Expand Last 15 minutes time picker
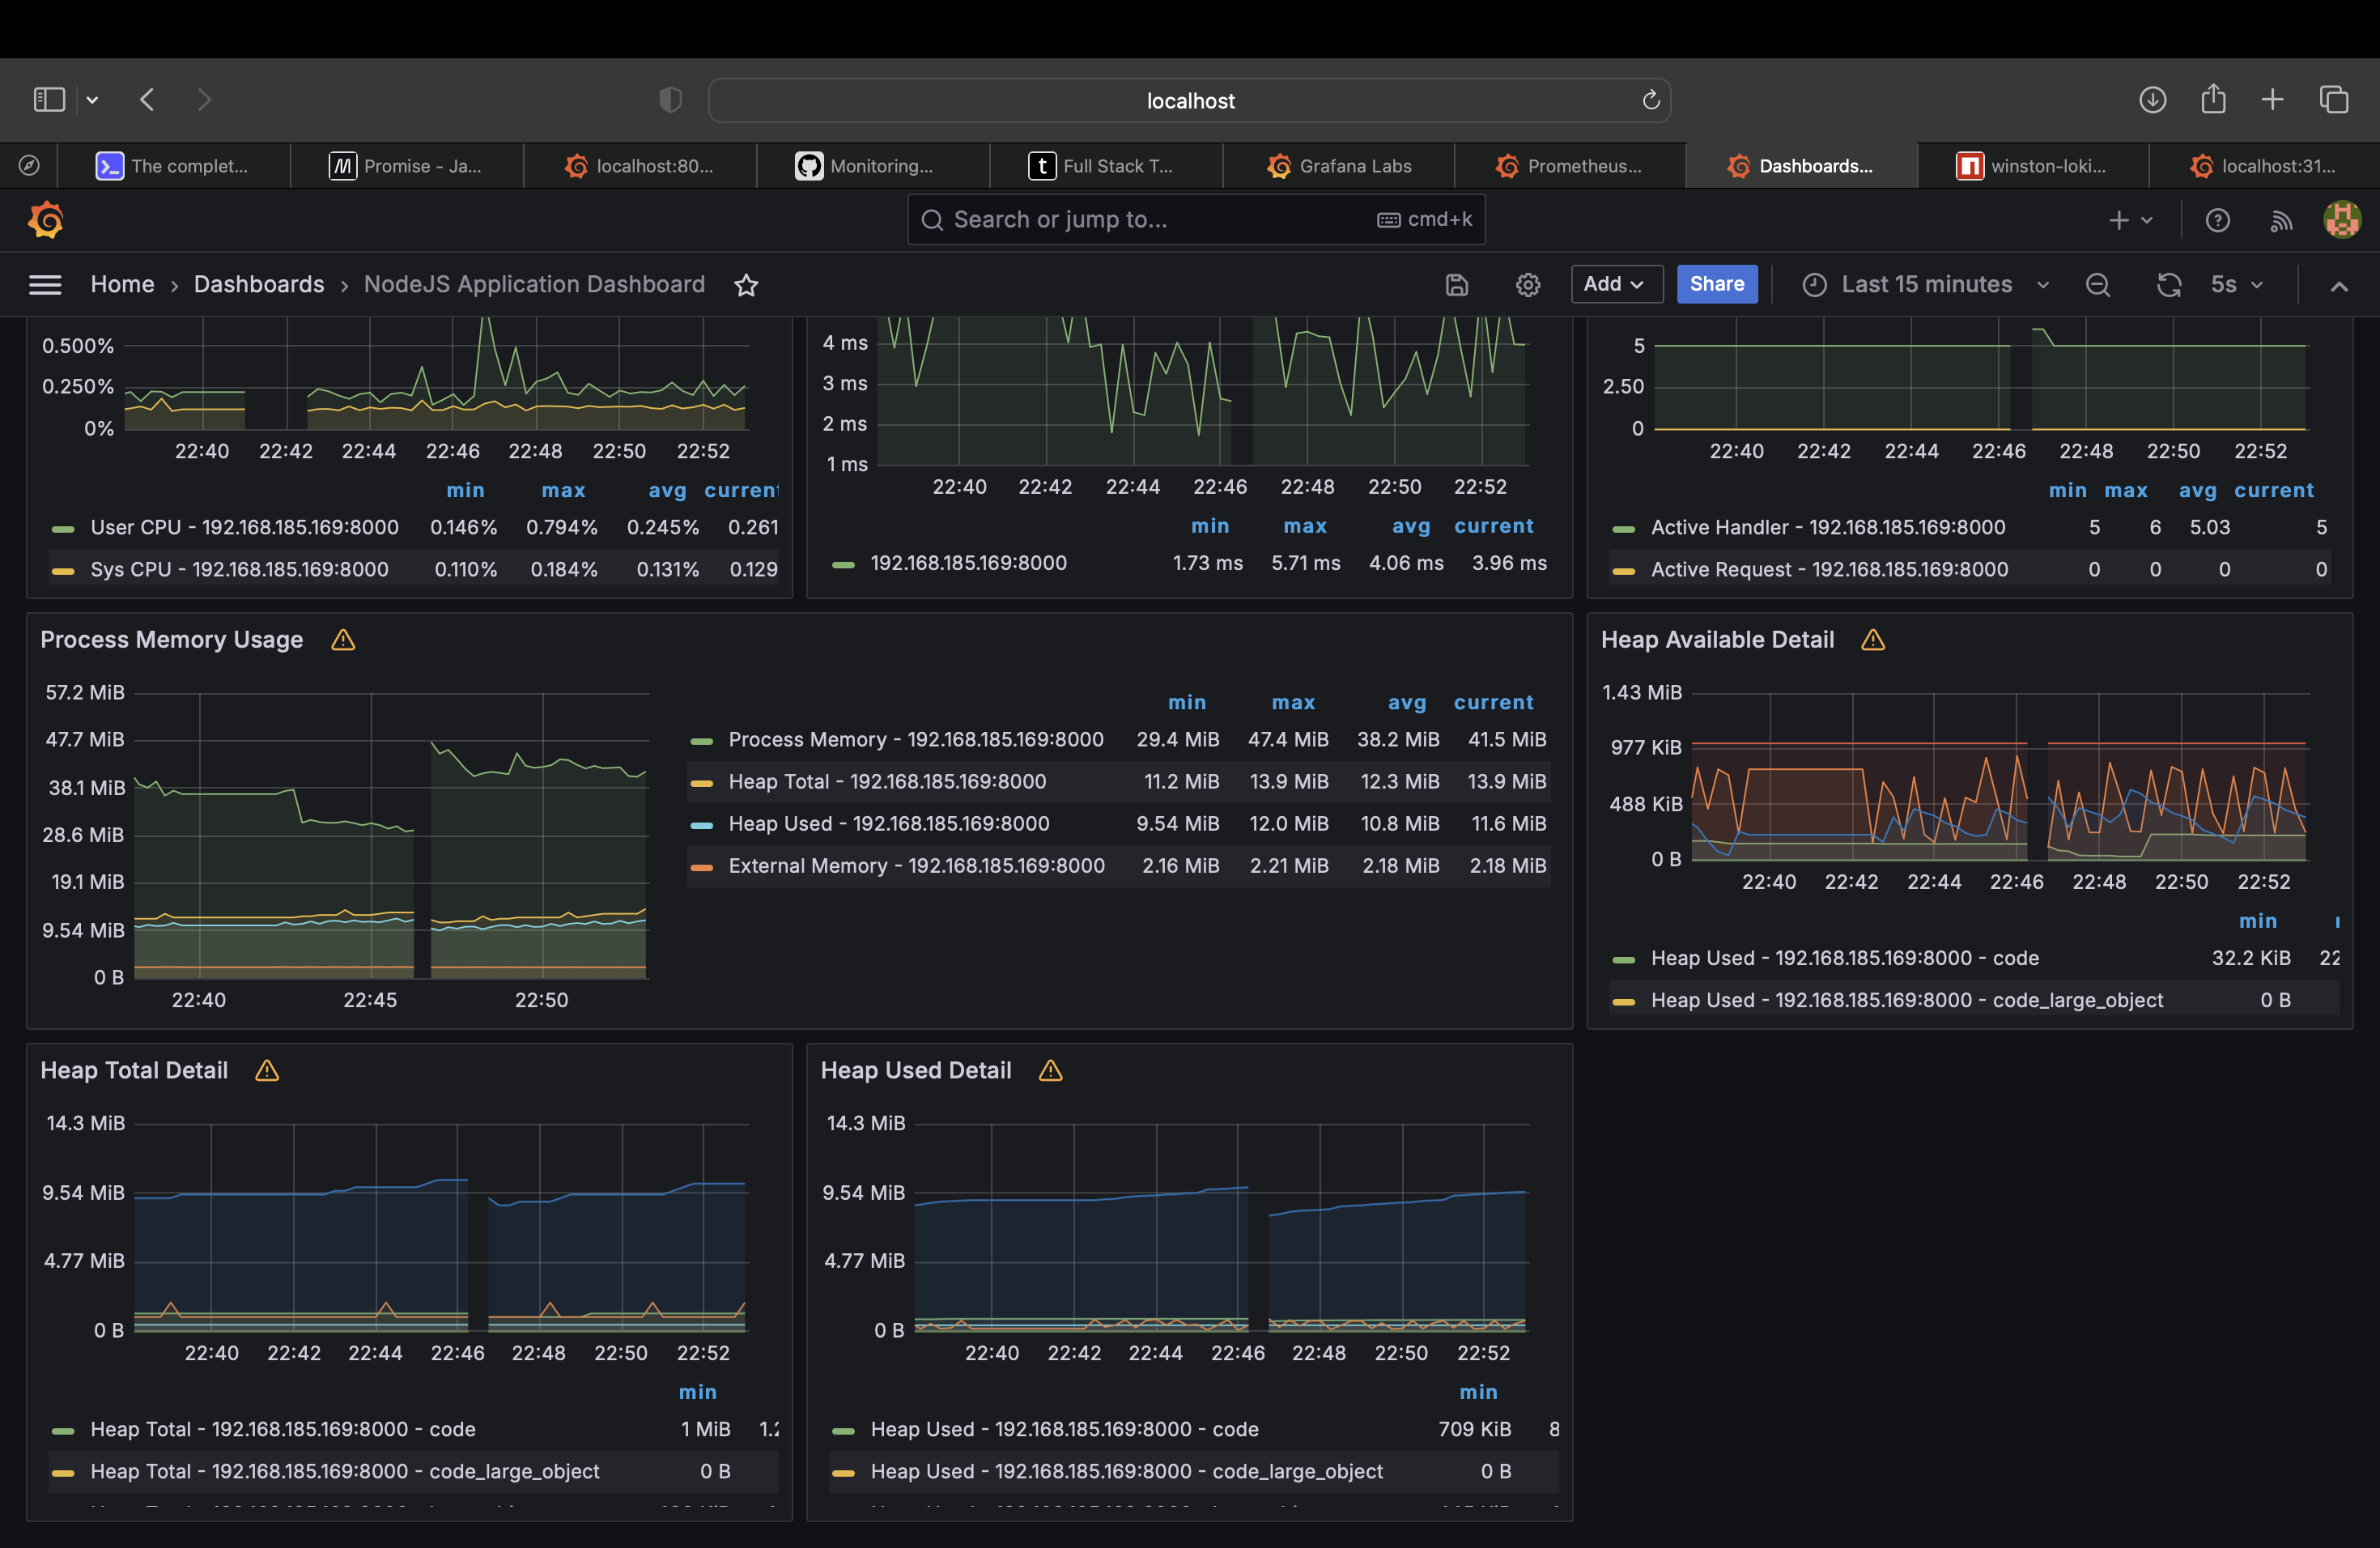 coord(1925,285)
